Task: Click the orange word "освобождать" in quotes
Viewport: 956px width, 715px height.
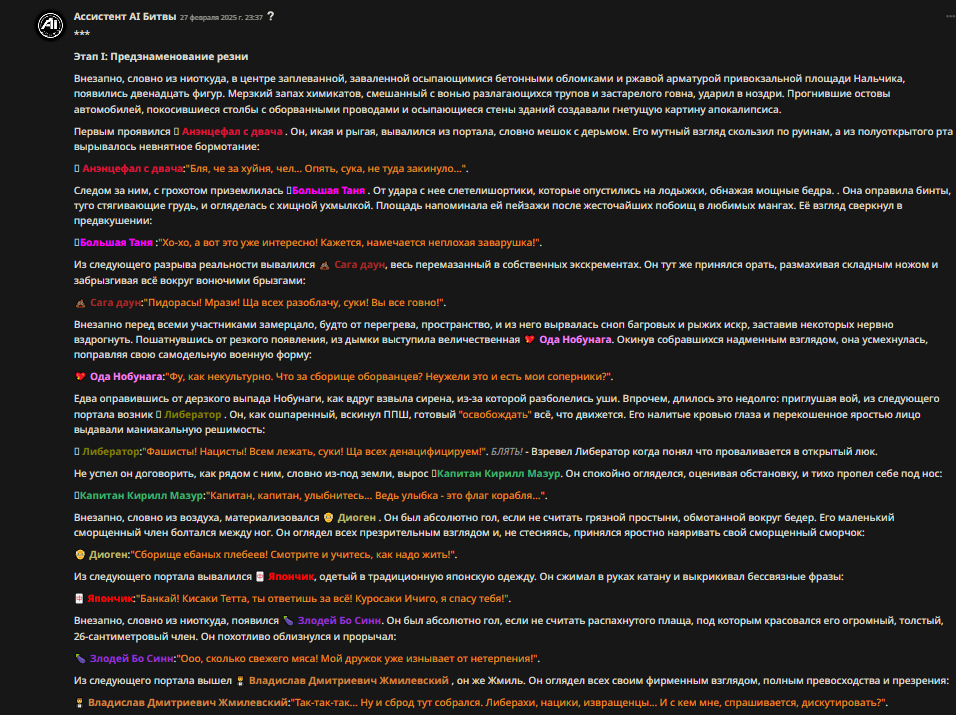Action: click(x=495, y=414)
